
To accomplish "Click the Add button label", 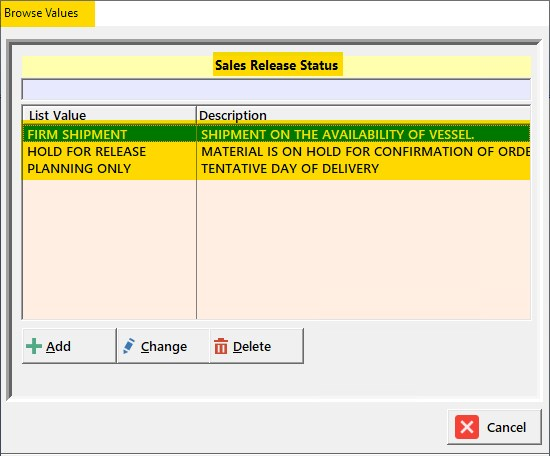I will click(x=58, y=347).
